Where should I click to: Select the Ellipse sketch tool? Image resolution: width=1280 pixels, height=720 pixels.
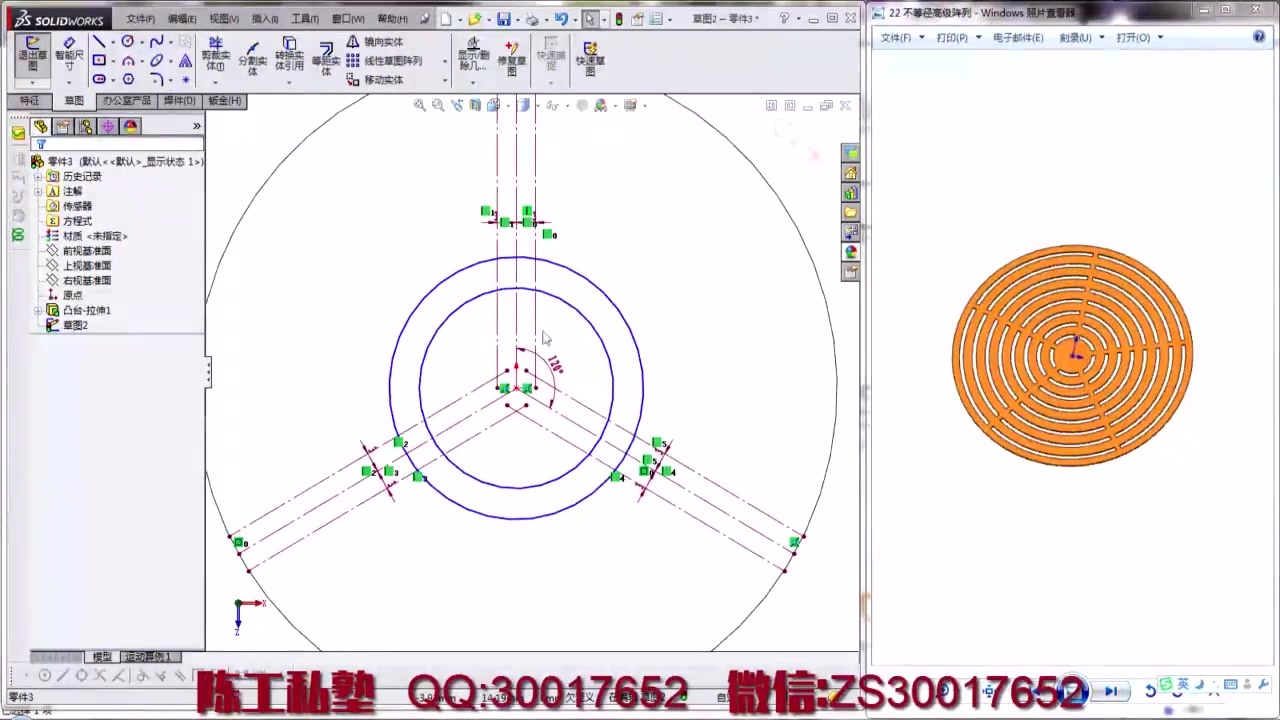pyautogui.click(x=157, y=61)
